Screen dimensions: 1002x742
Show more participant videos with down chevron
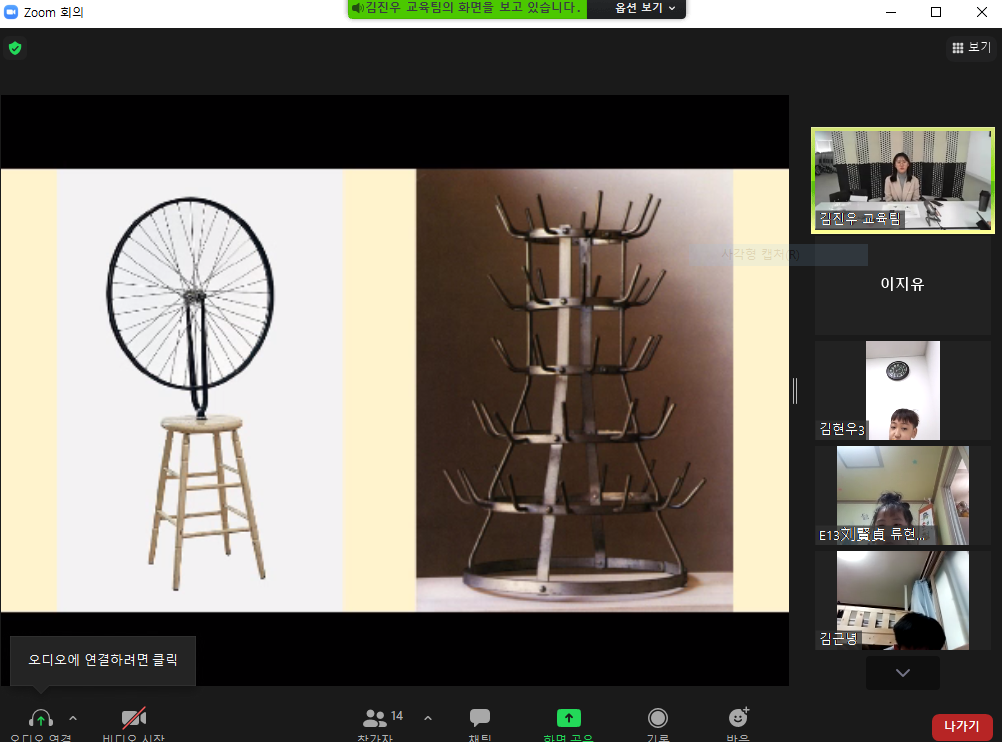(x=902, y=672)
